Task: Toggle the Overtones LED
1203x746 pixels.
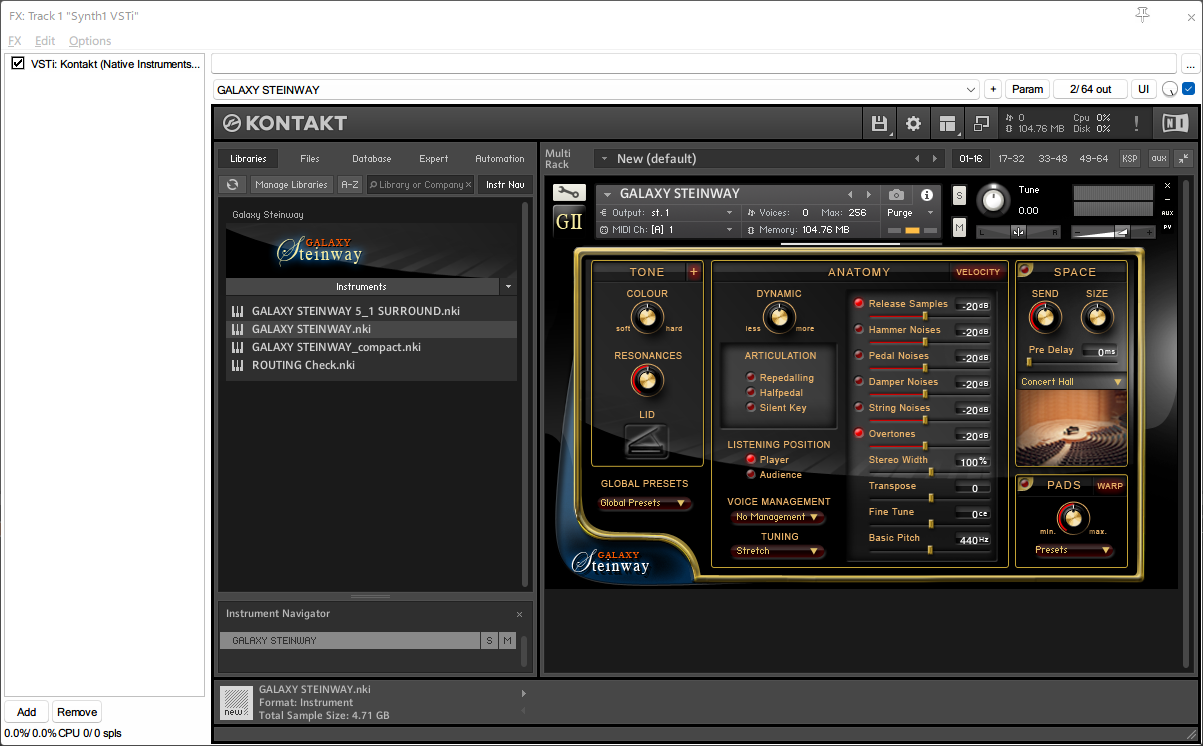Action: click(x=859, y=434)
